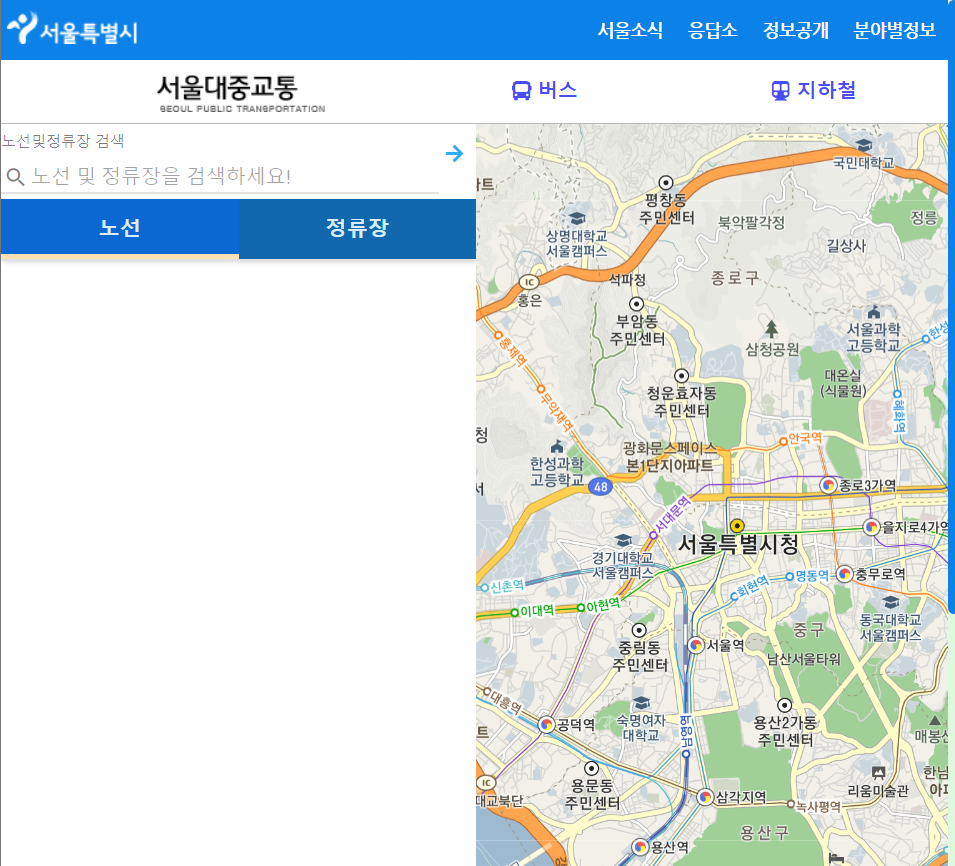Click the 회현역 station marker
The height and width of the screenshot is (866, 955).
(x=734, y=596)
